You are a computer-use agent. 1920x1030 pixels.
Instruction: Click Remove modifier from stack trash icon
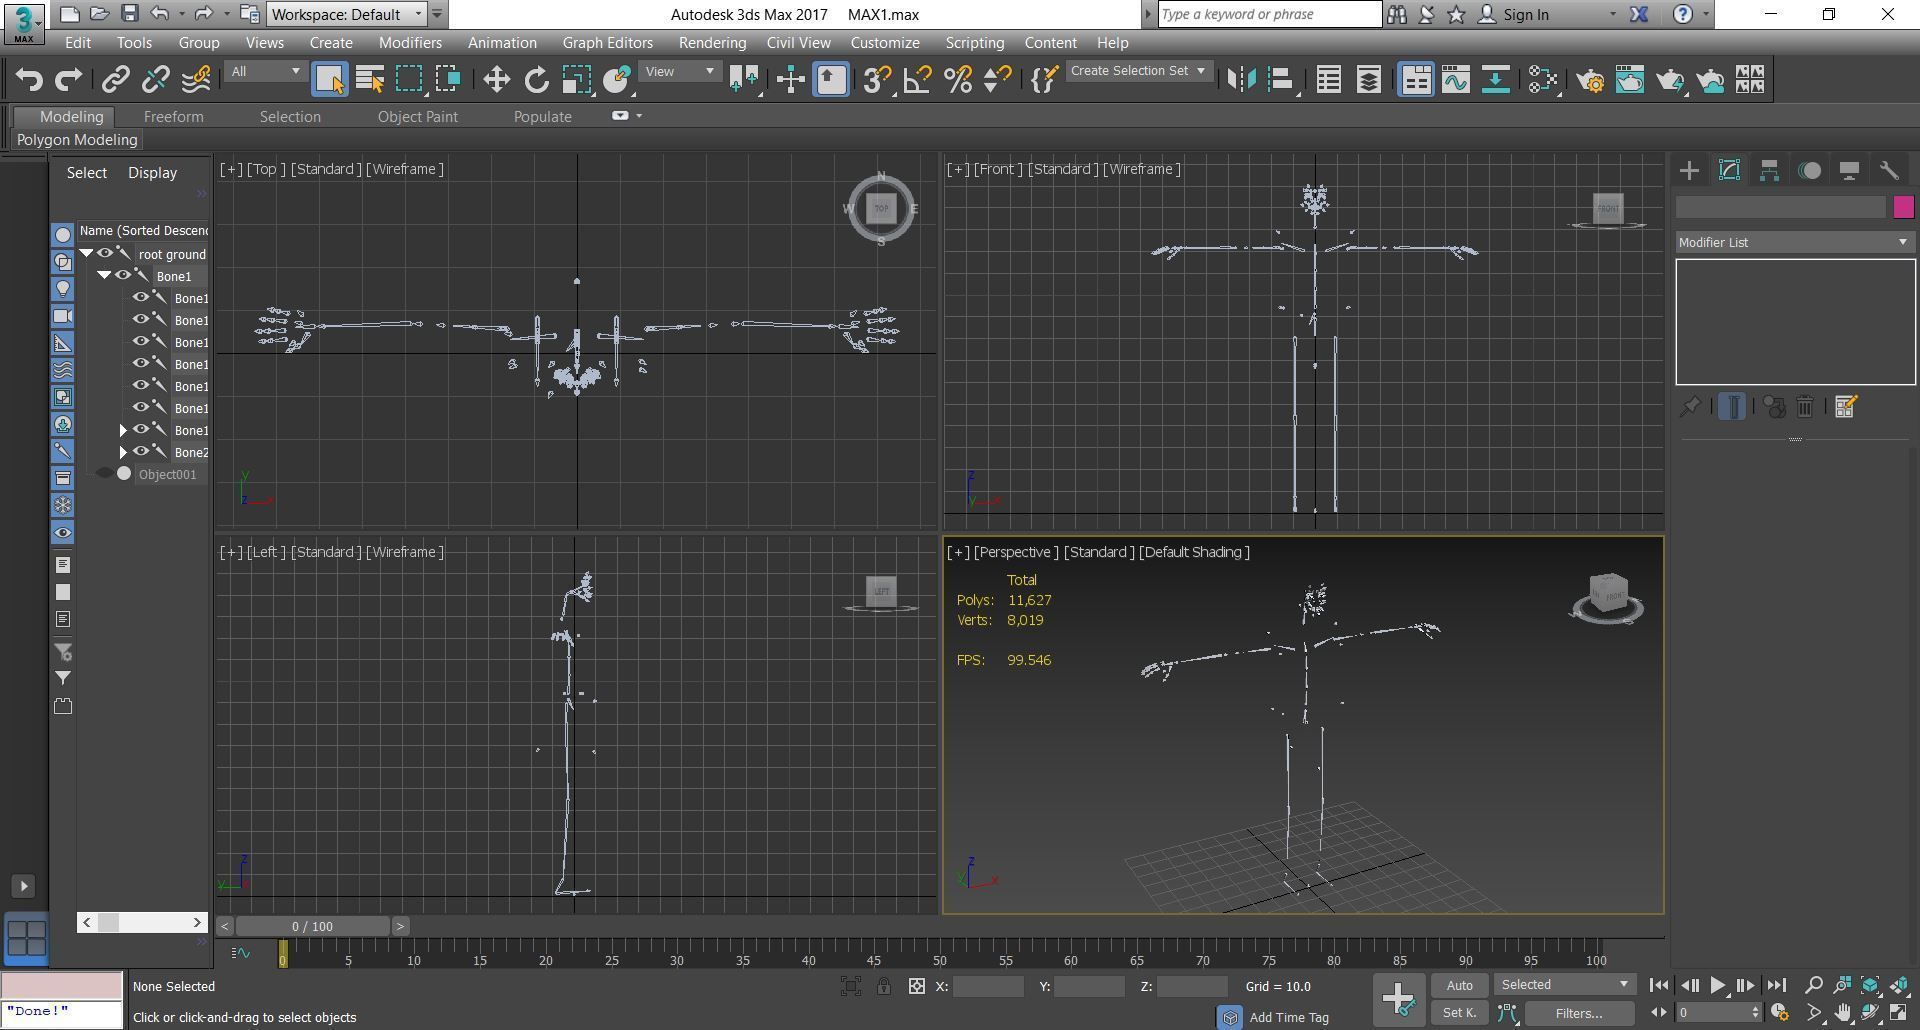(x=1805, y=407)
